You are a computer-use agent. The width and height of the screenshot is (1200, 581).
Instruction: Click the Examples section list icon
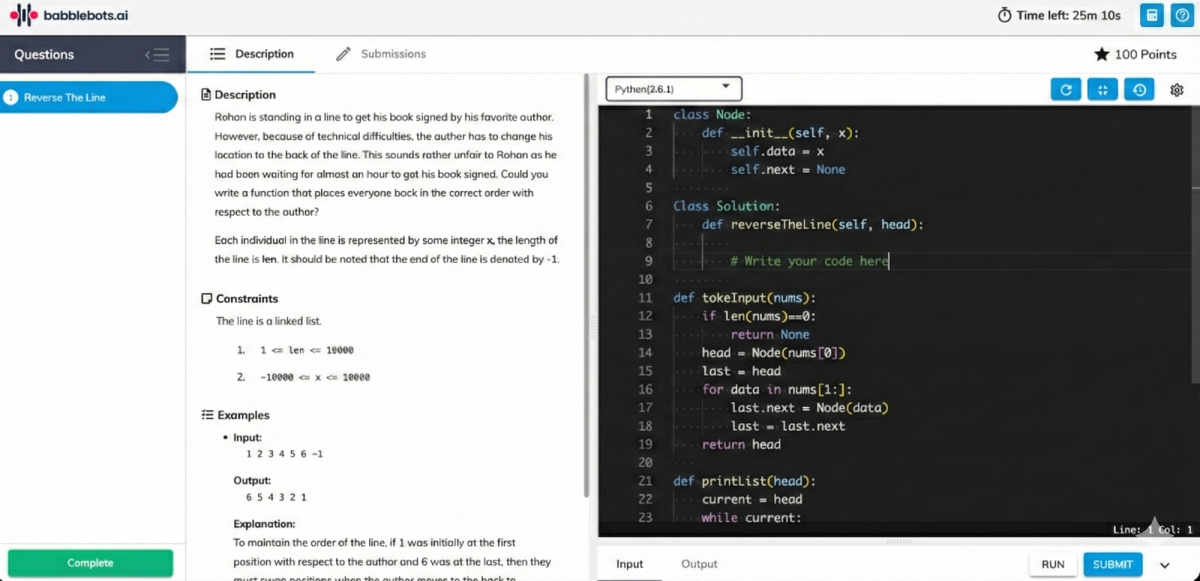tap(207, 415)
